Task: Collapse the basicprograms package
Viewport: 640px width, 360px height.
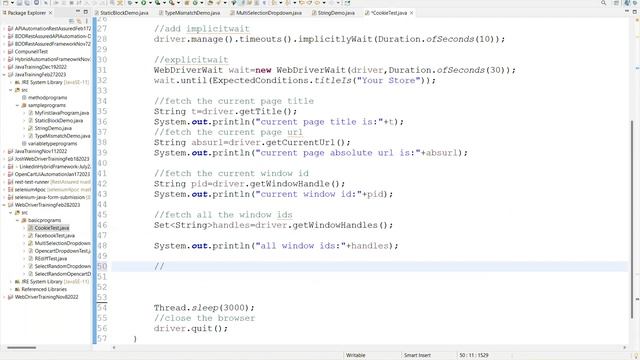Action: (18, 220)
